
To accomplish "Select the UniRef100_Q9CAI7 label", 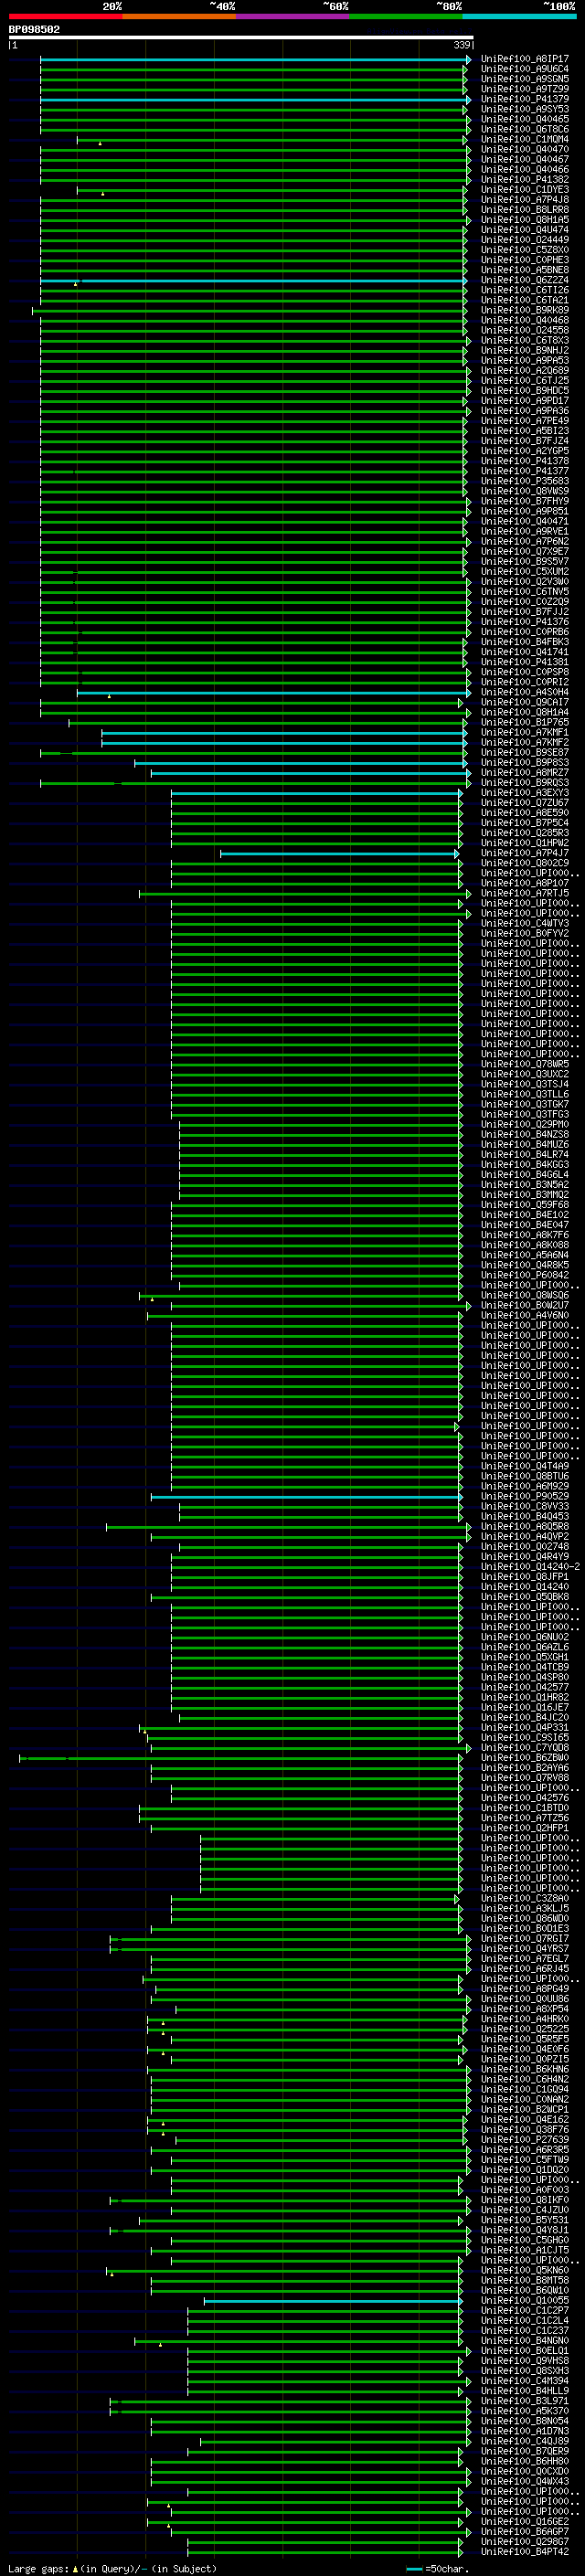I will [x=524, y=702].
